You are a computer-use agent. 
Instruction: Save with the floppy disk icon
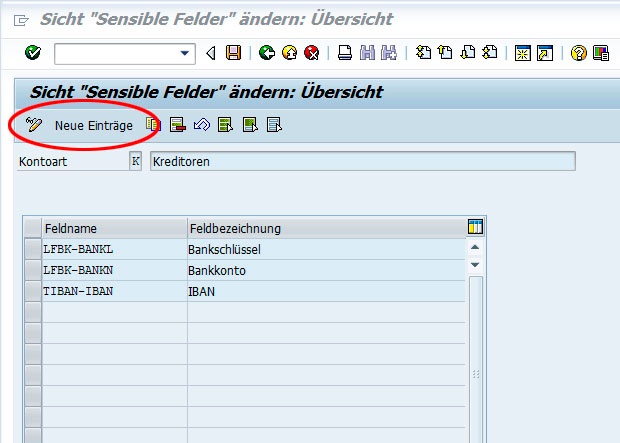pos(233,53)
